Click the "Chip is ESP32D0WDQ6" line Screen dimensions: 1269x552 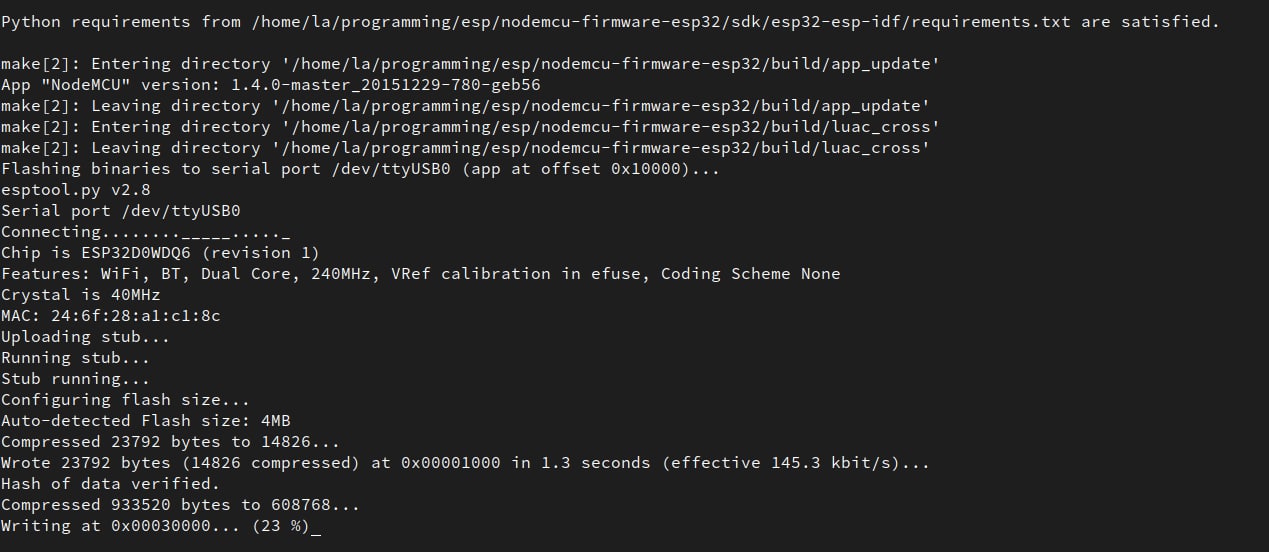pos(160,253)
